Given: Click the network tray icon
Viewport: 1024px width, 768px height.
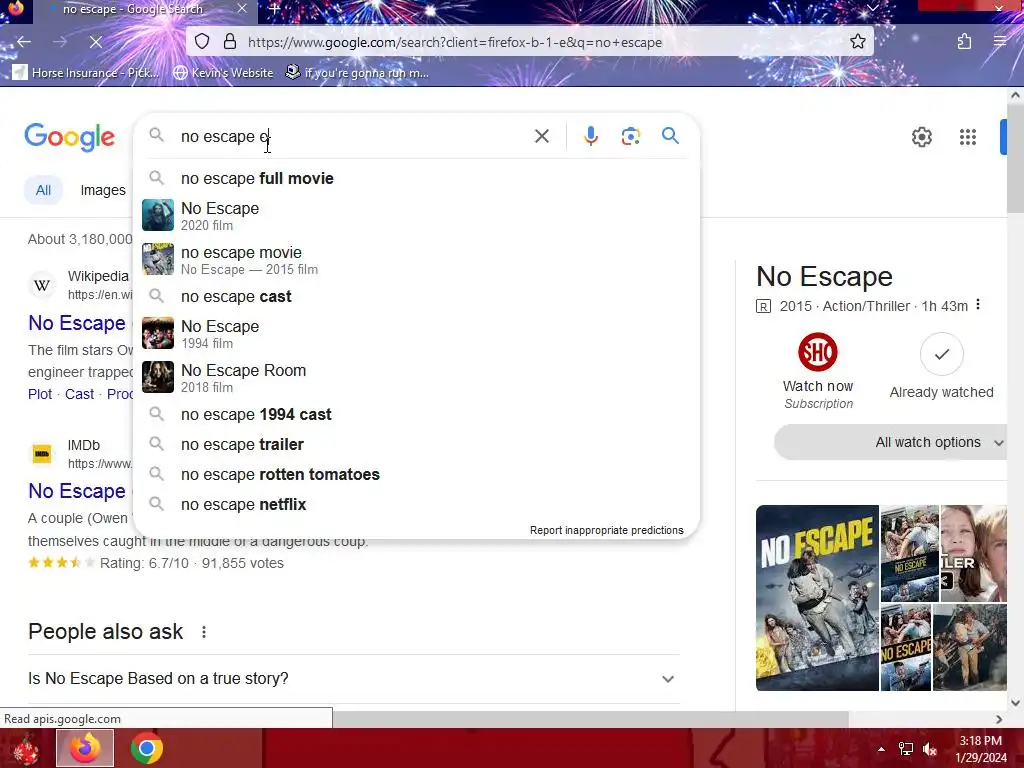Looking at the screenshot, I should pyautogui.click(x=905, y=749).
